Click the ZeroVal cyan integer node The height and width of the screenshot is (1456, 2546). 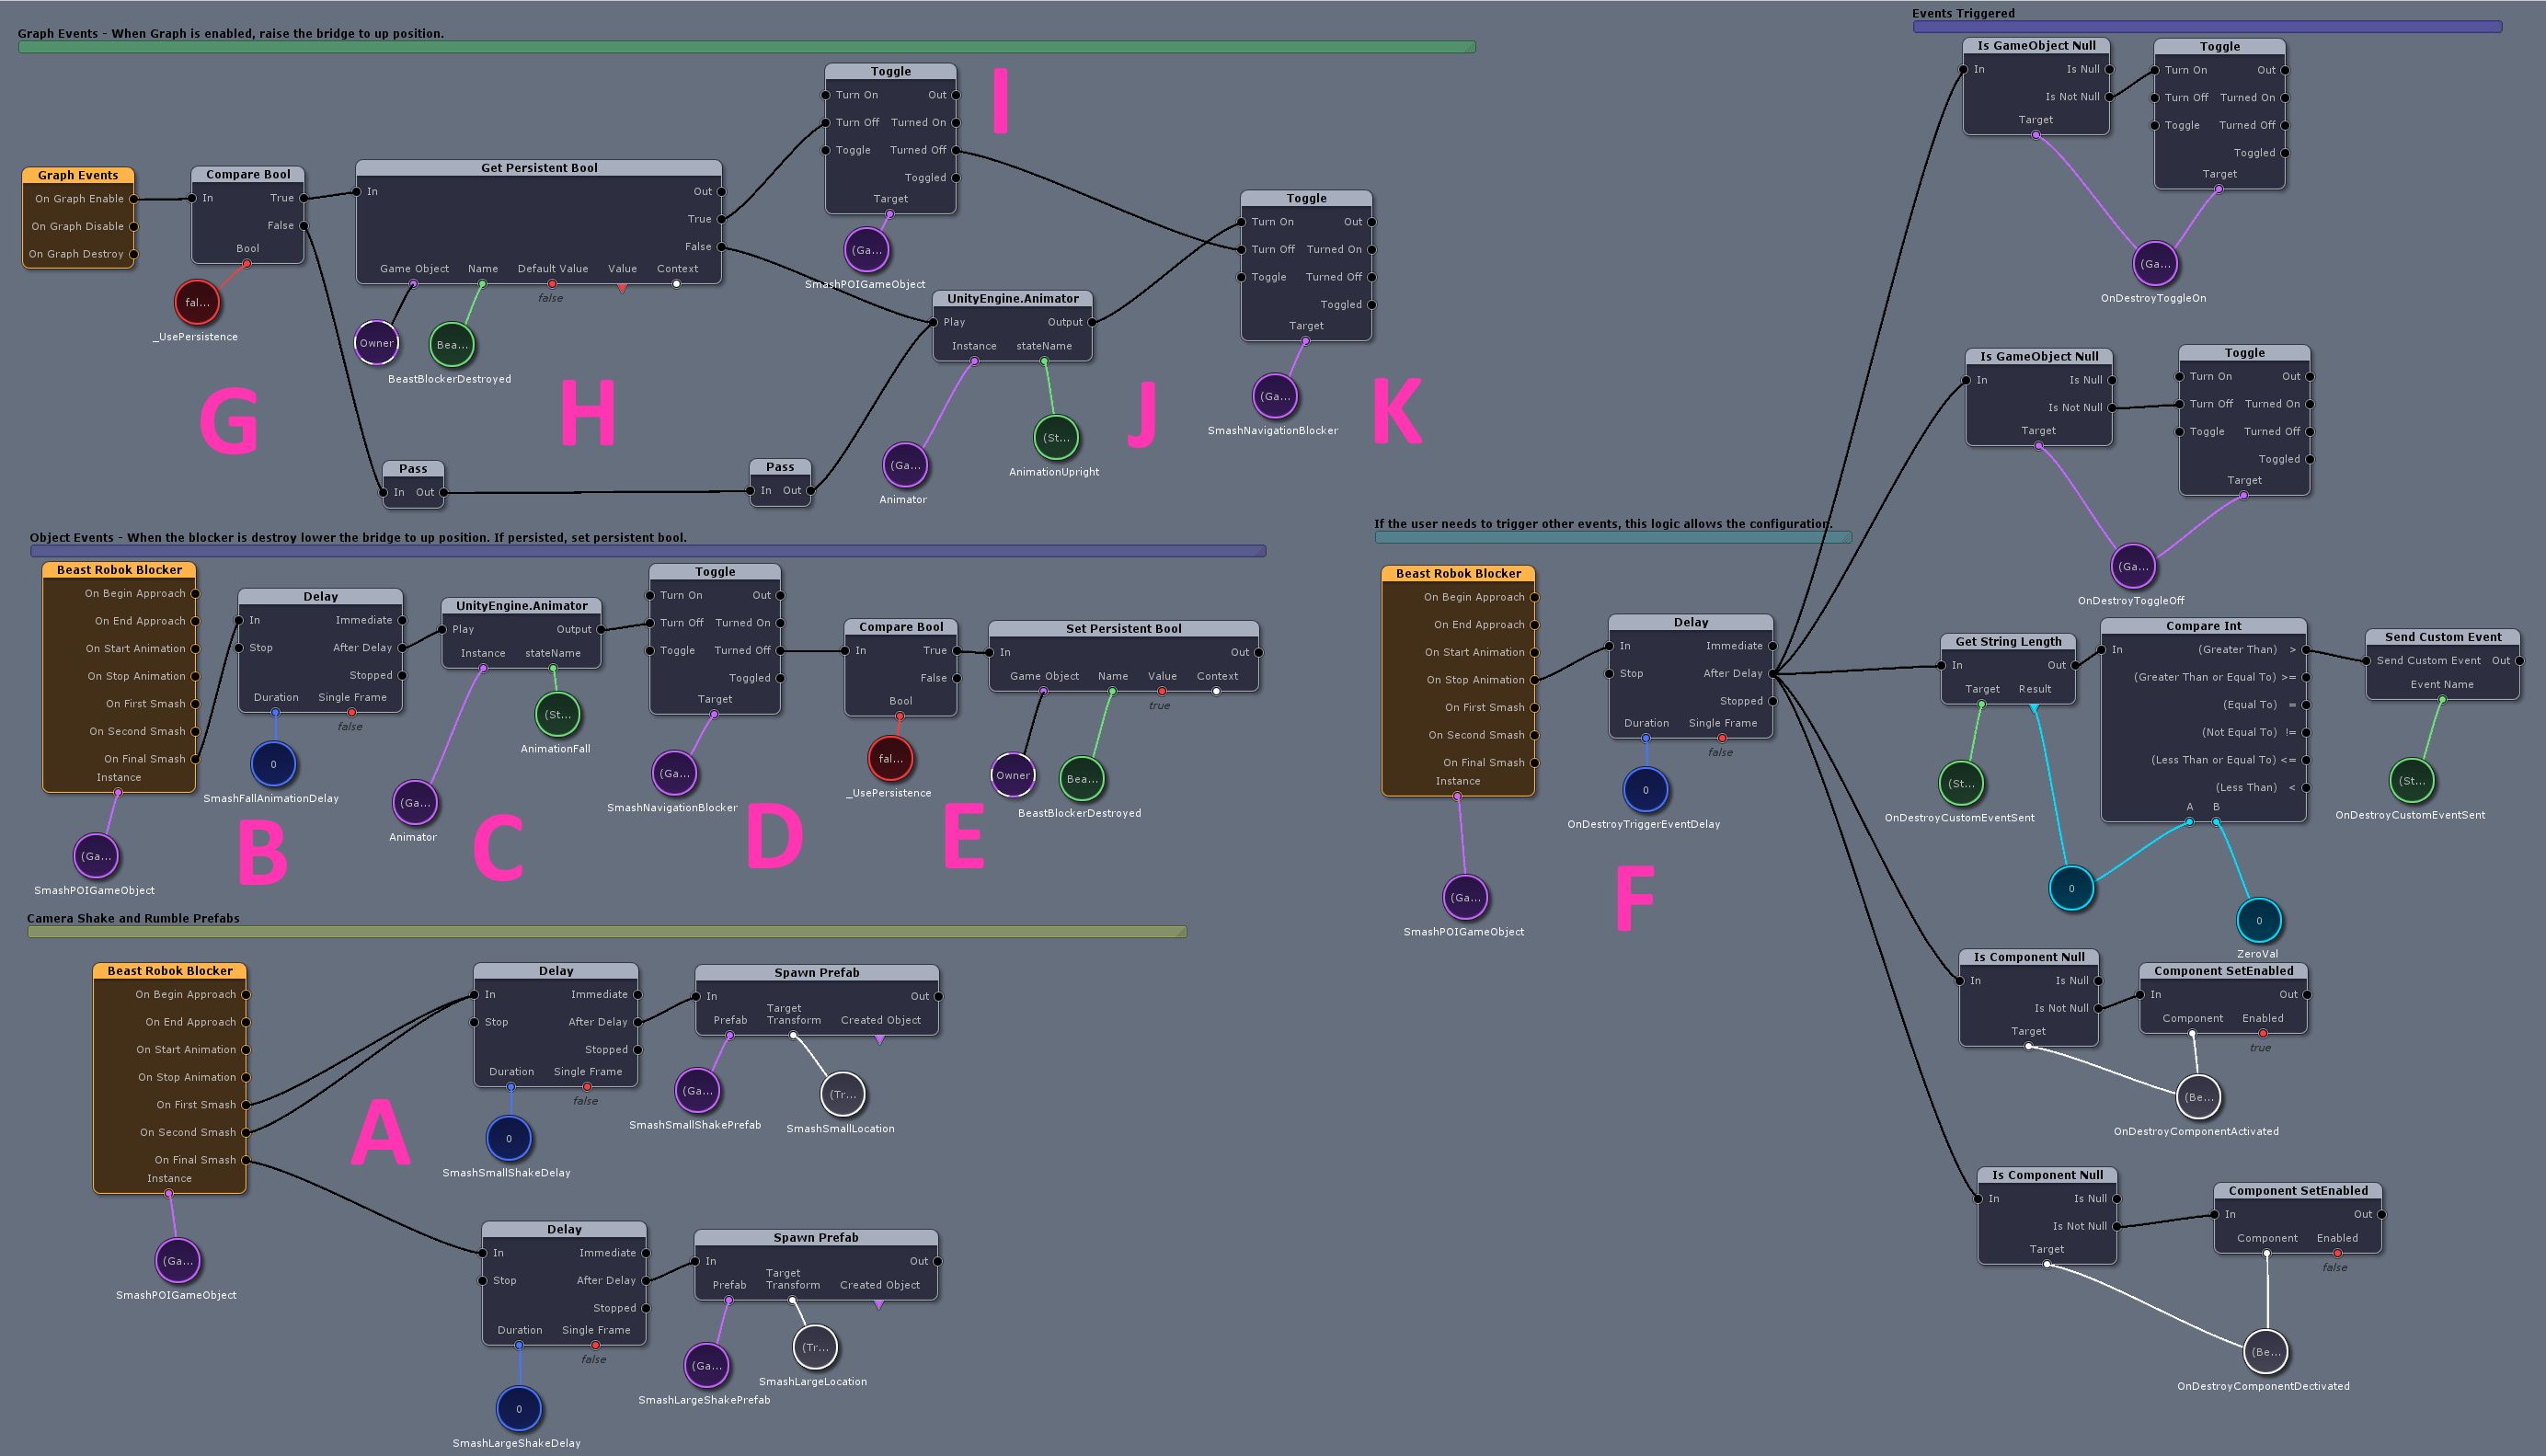[2258, 920]
